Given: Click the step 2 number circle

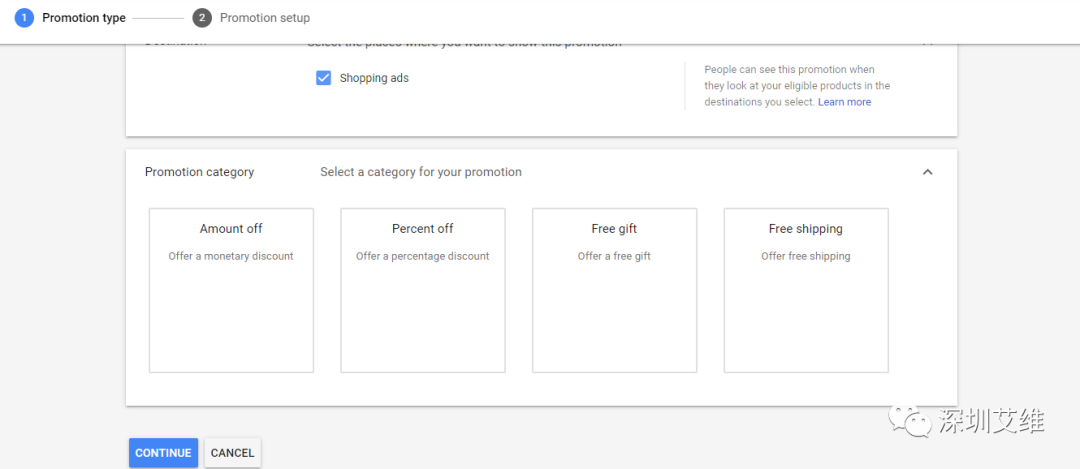Looking at the screenshot, I should click(203, 18).
